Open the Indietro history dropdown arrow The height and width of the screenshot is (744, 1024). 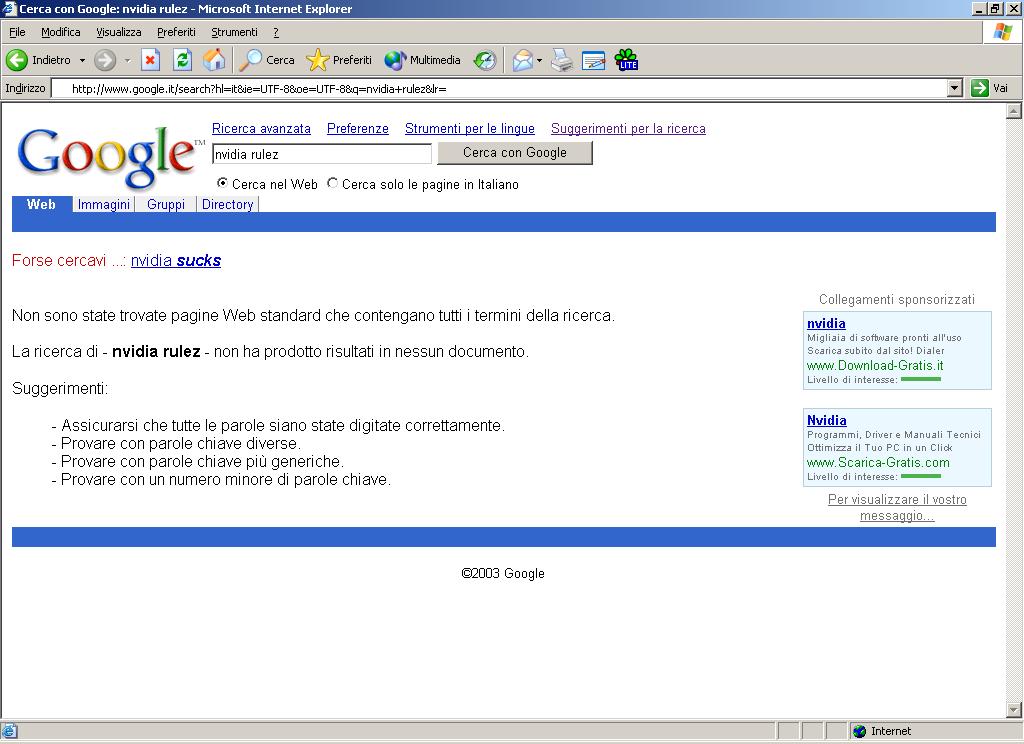[82, 60]
